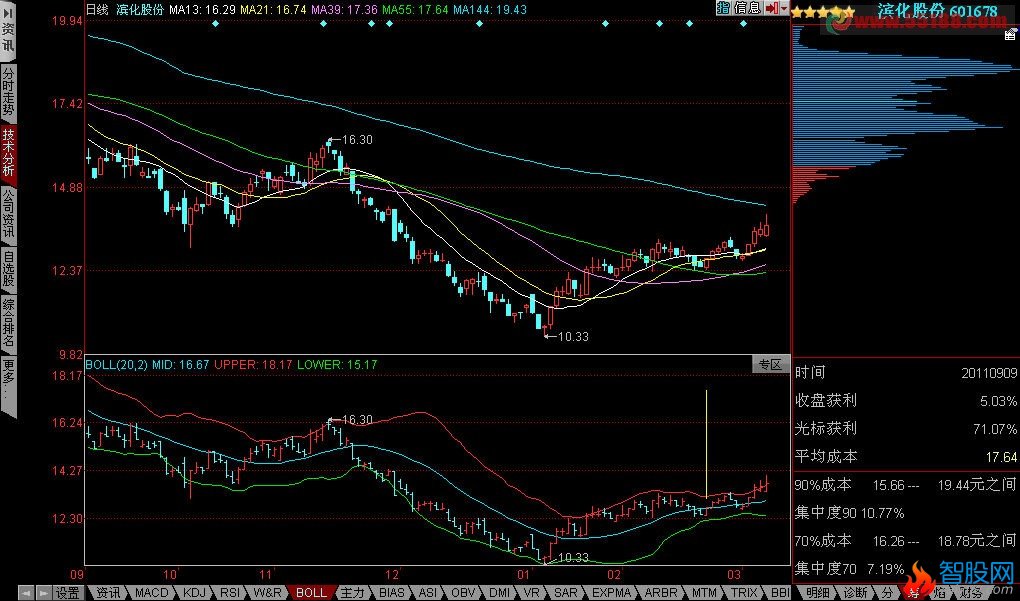1020x601 pixels.
Task: Switch to the ARBR indicator tab
Action: (x=661, y=593)
